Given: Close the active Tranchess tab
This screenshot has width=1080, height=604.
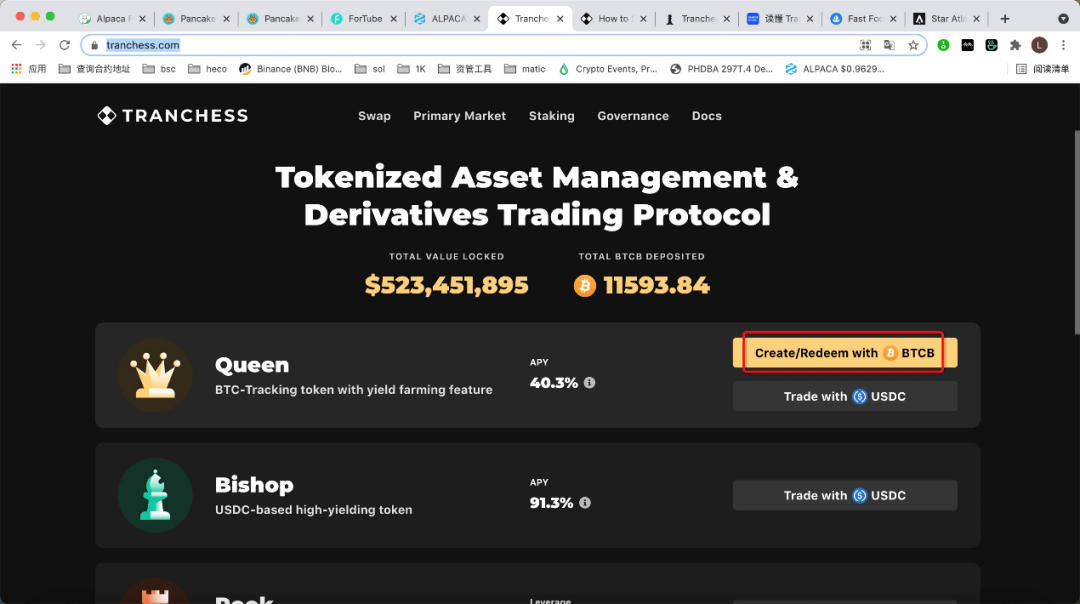Looking at the screenshot, I should (560, 19).
